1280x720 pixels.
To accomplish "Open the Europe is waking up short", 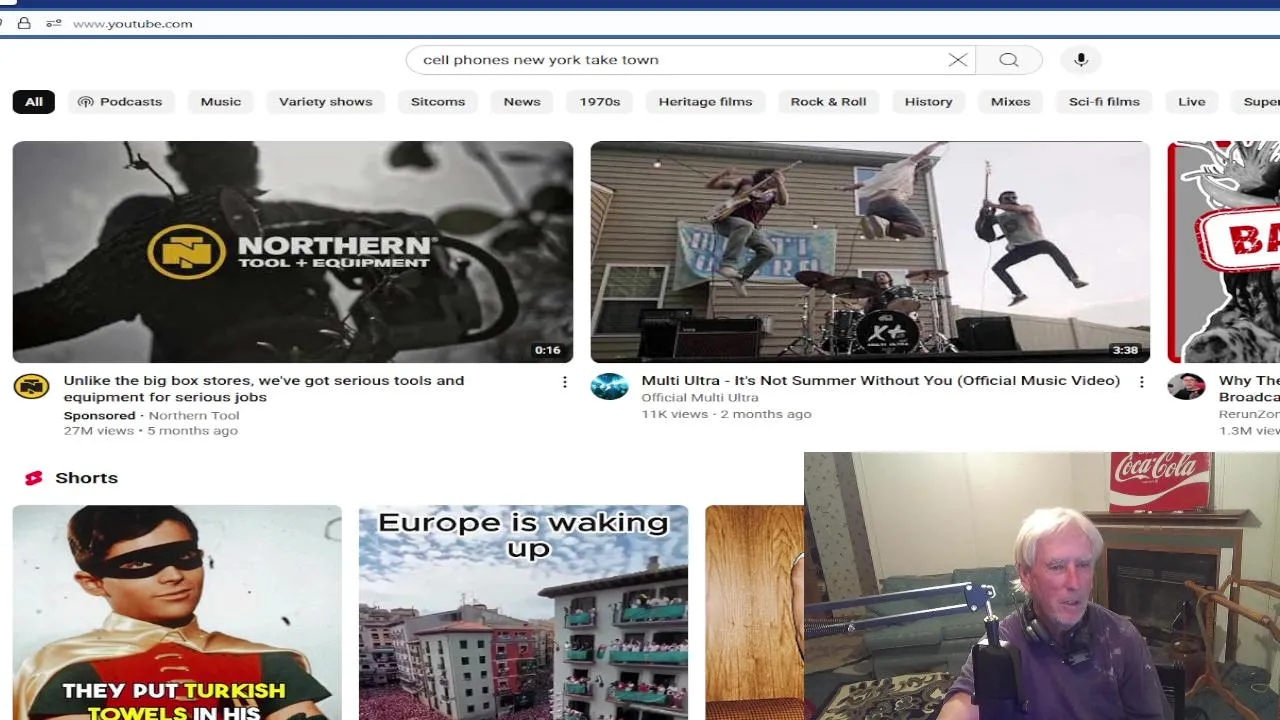I will (524, 612).
